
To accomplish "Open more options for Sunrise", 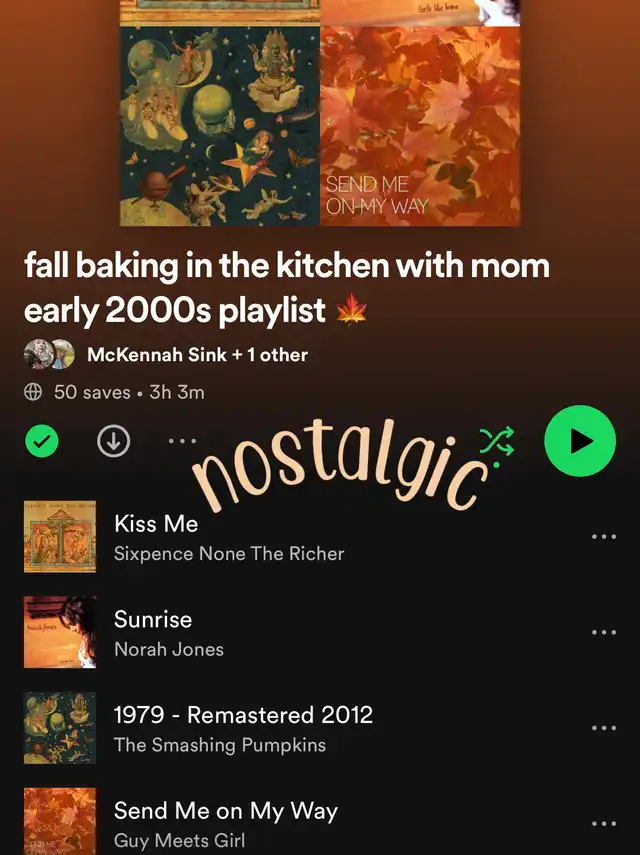I will pyautogui.click(x=604, y=633).
